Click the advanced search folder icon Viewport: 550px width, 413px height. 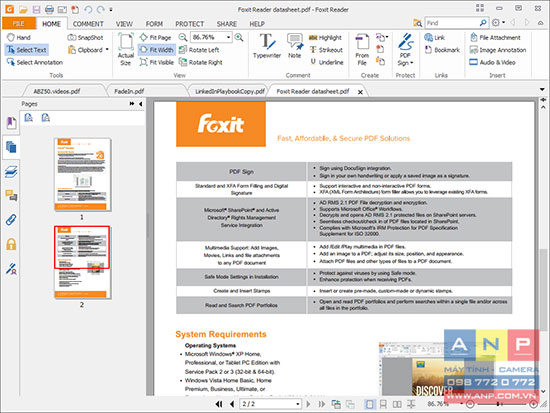tap(417, 23)
